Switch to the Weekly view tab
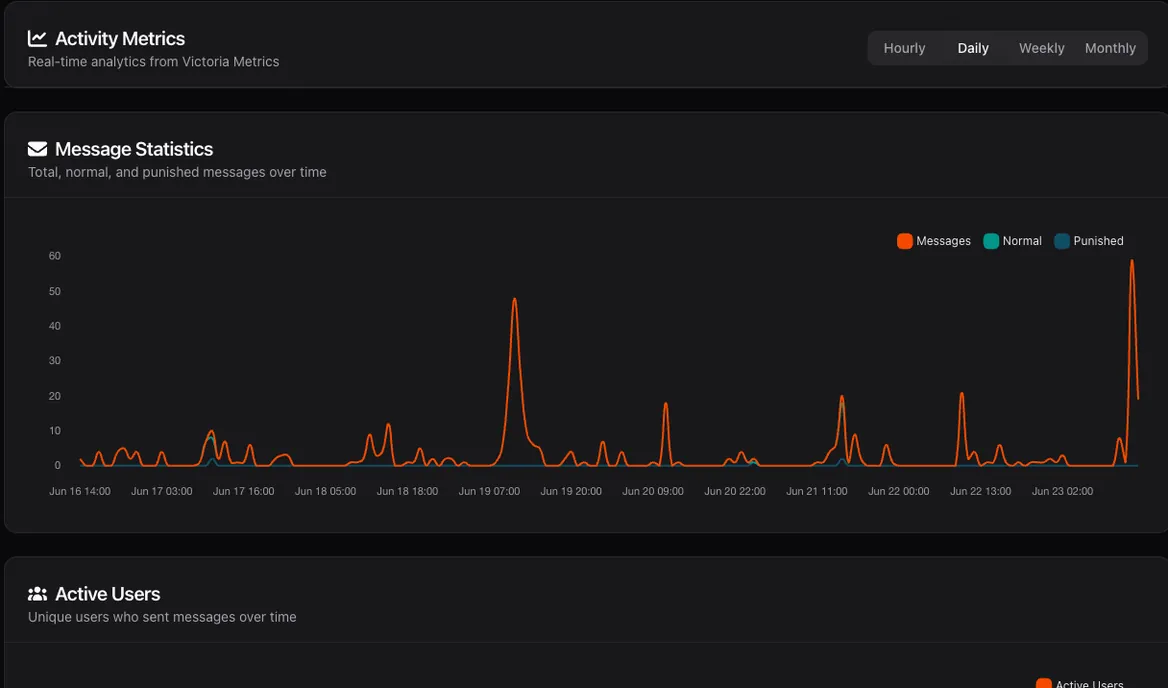This screenshot has height=688, width=1168. [x=1041, y=48]
